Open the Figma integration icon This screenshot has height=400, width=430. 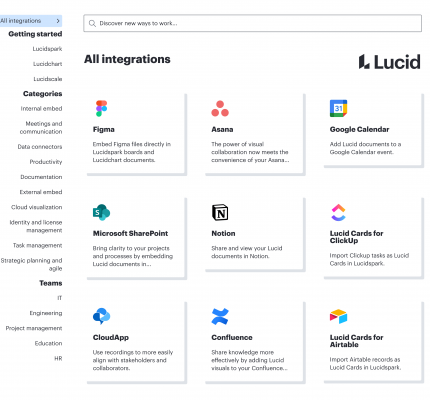[101, 108]
